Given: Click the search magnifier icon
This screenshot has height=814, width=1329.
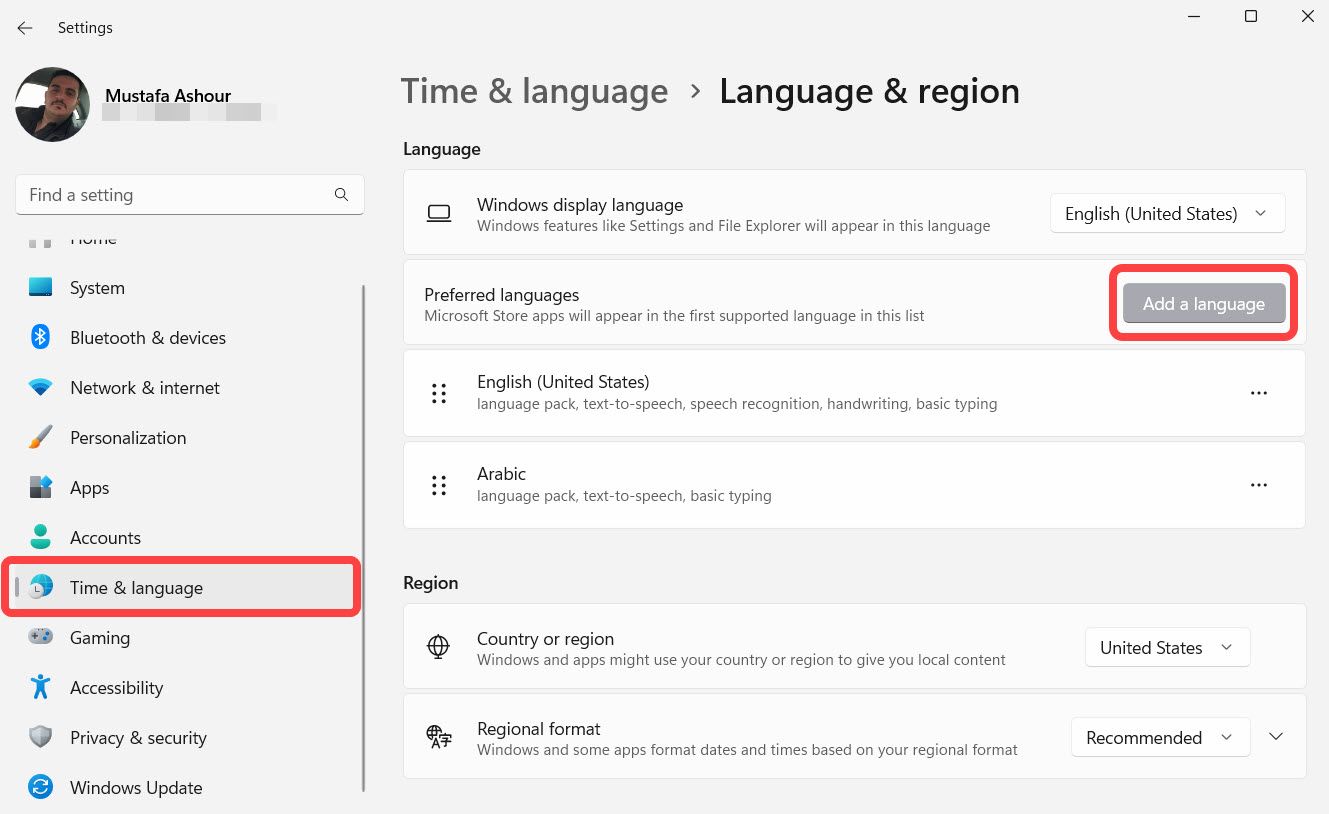Looking at the screenshot, I should click(341, 195).
